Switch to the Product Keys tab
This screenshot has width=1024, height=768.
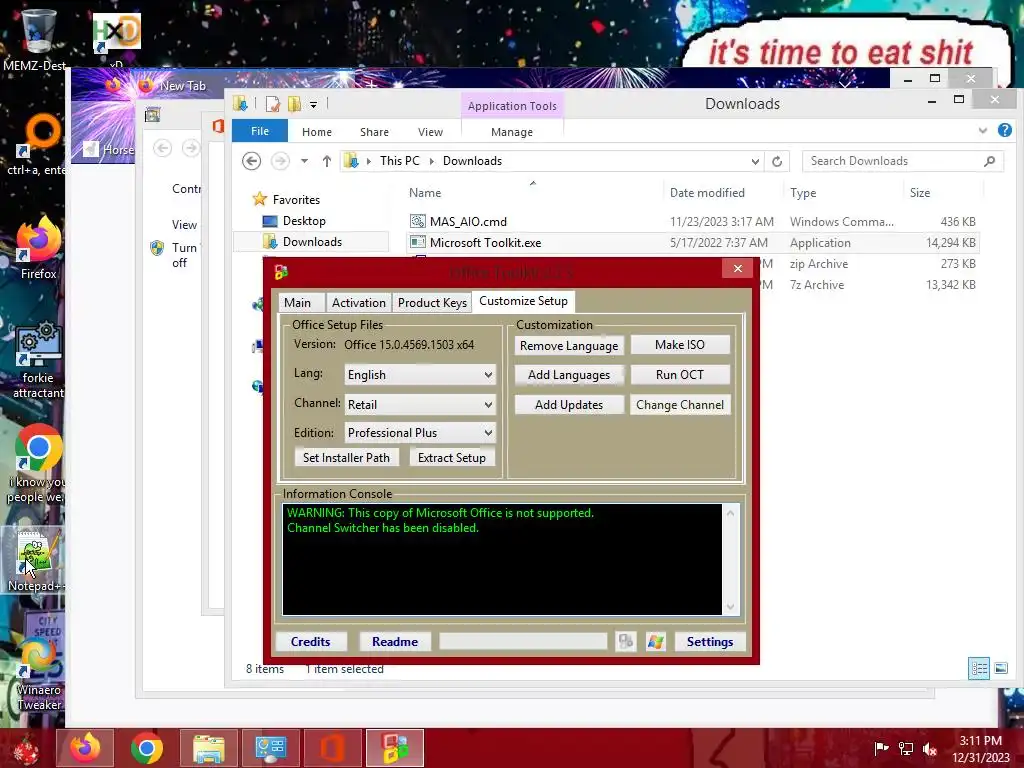432,302
